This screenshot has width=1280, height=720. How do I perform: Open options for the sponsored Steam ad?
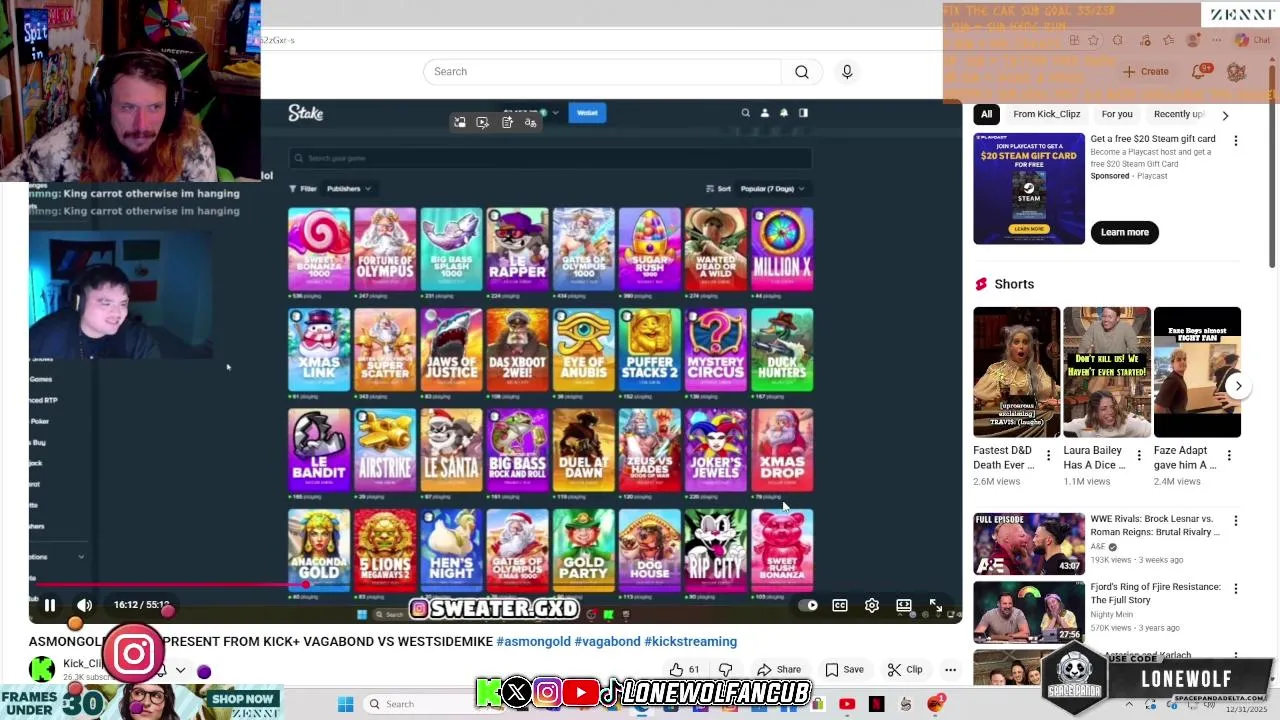[x=1236, y=141]
